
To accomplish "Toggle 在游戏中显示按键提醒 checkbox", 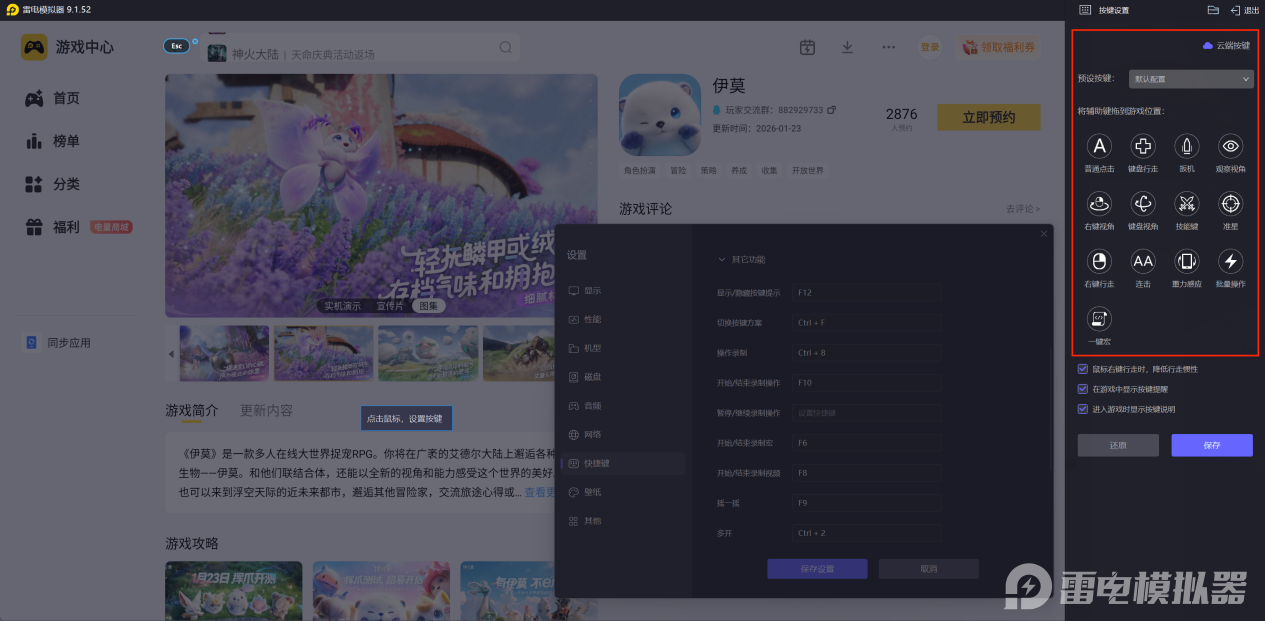I will pos(1083,389).
